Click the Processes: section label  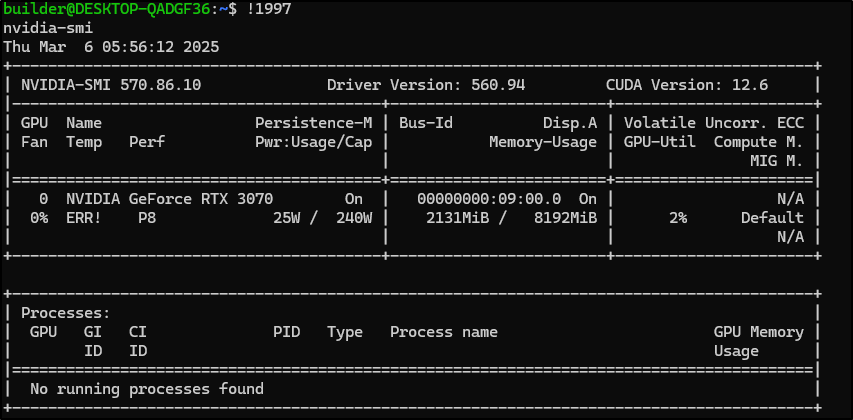tap(66, 313)
